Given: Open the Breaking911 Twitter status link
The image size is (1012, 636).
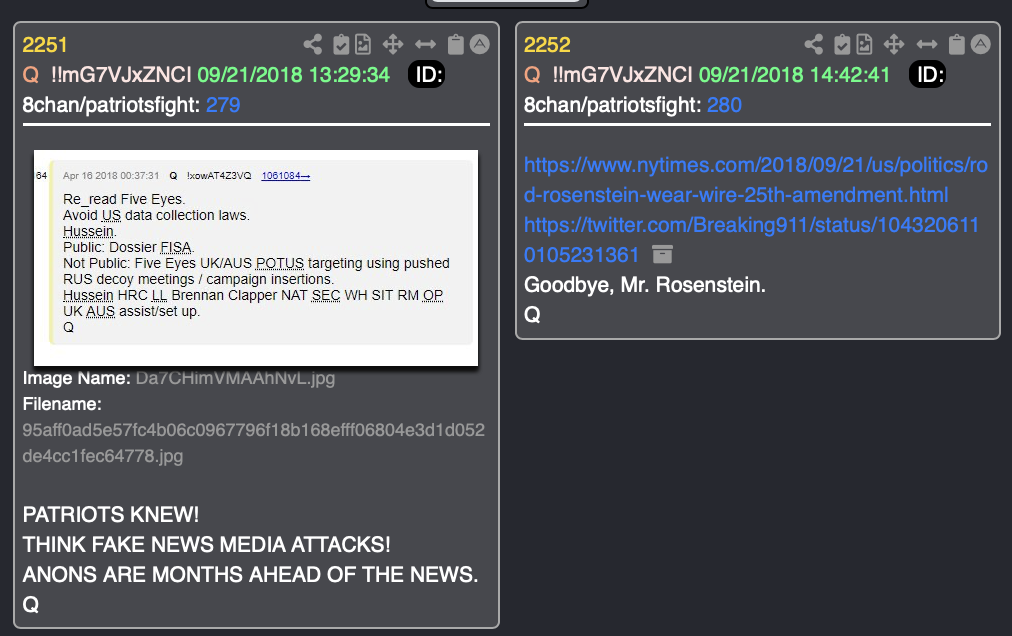Looking at the screenshot, I should coord(751,240).
